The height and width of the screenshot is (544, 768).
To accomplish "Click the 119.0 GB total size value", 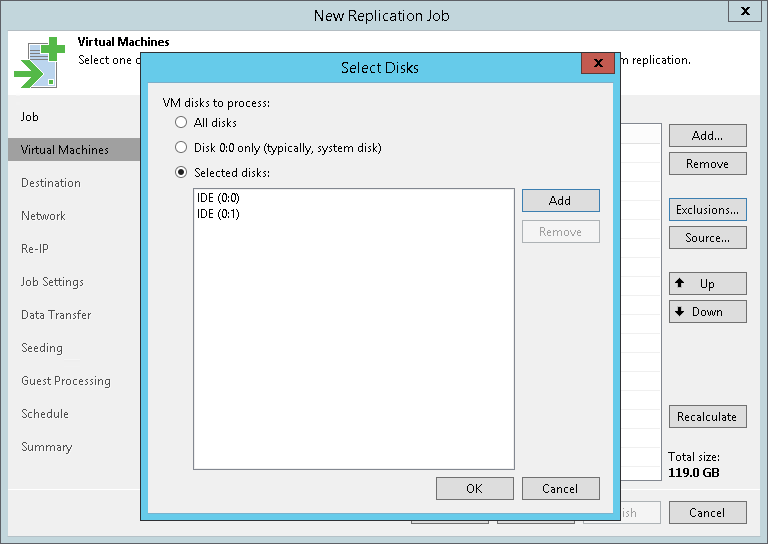I will click(x=694, y=473).
